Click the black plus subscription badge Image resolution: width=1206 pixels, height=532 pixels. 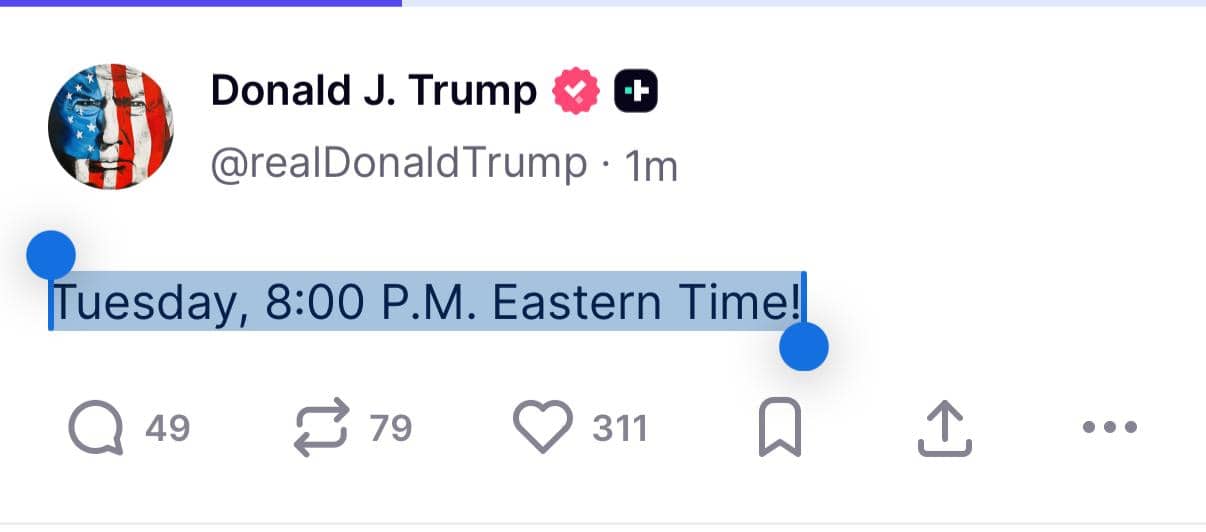click(x=635, y=92)
